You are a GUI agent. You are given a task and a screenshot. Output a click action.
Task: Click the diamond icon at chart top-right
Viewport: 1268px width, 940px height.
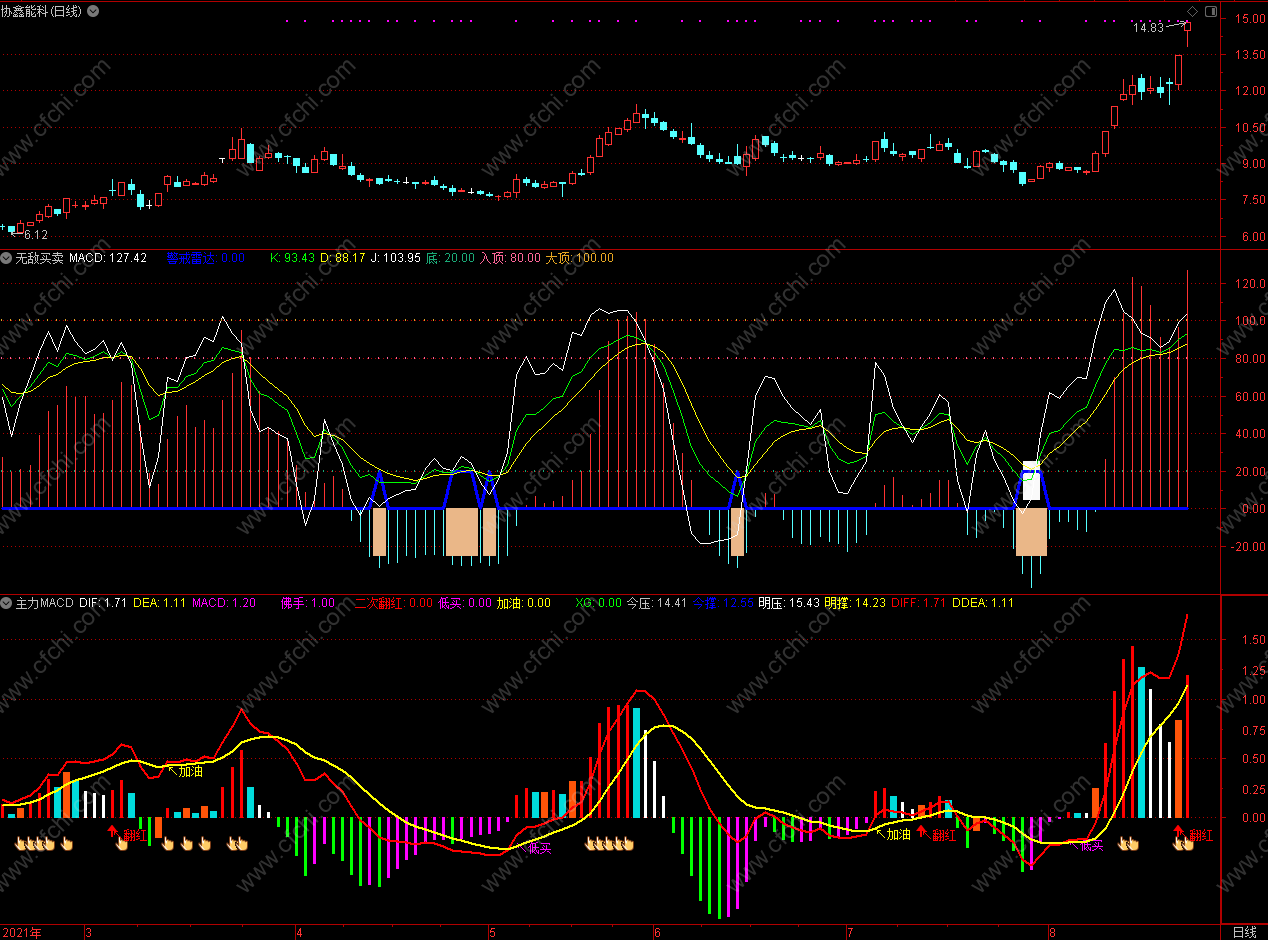[1191, 11]
